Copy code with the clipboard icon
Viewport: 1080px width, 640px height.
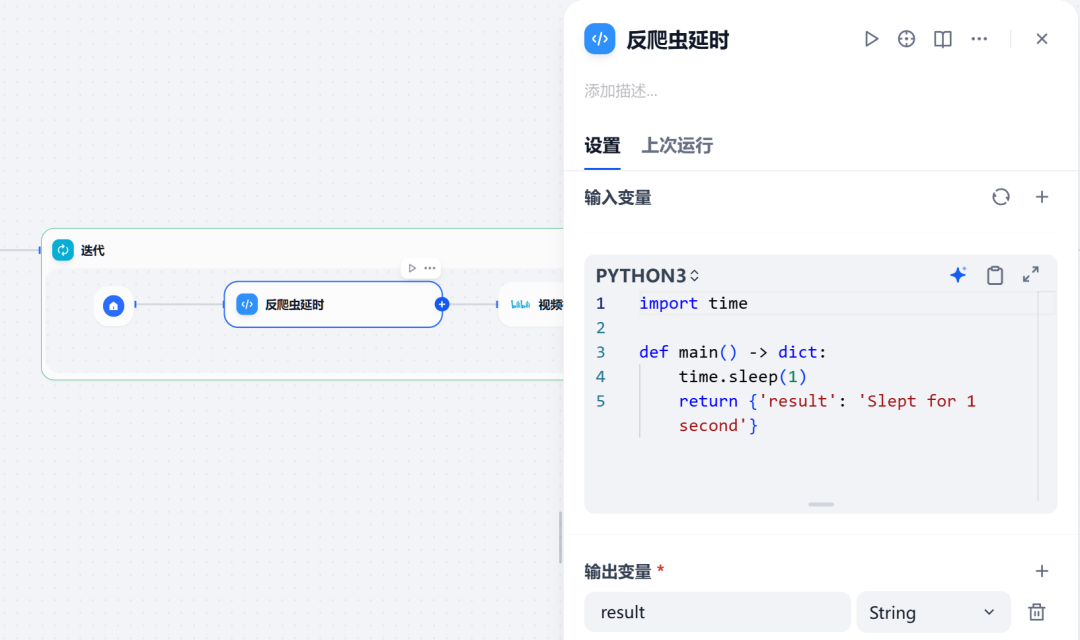pos(995,275)
